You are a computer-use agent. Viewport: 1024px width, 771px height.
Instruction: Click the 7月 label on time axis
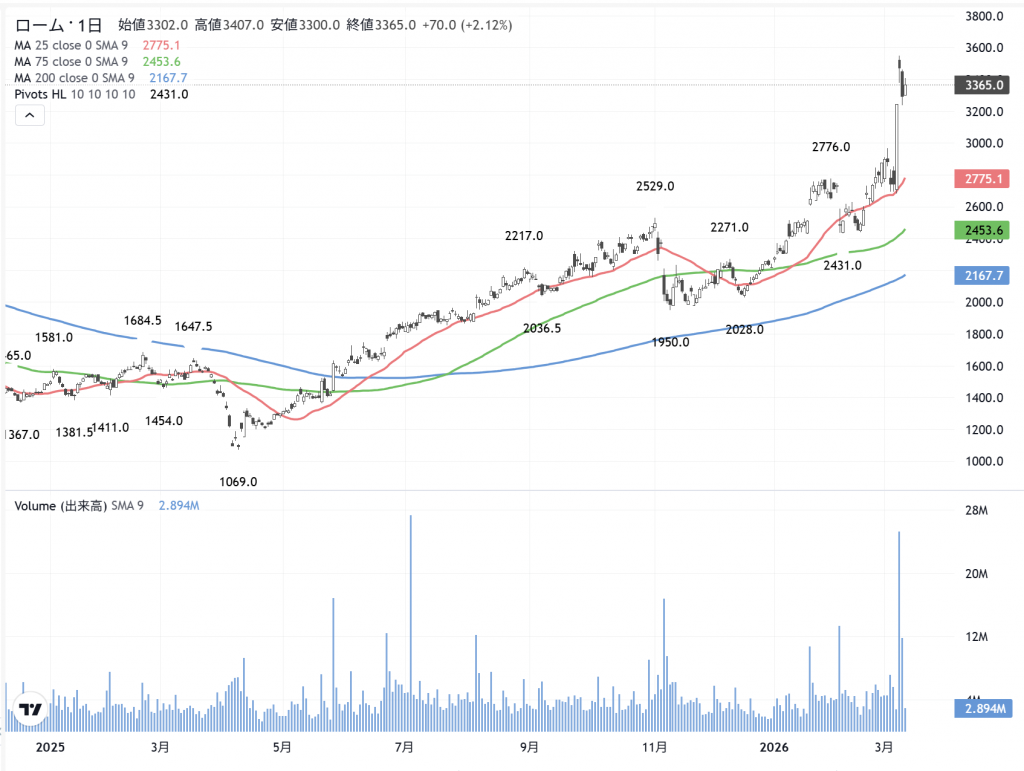405,747
